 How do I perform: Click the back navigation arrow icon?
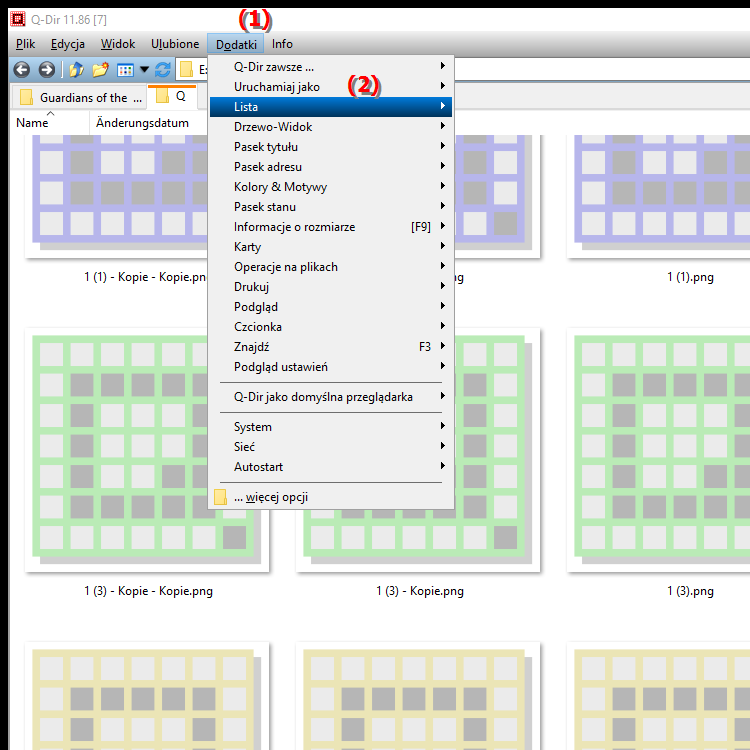[x=22, y=70]
